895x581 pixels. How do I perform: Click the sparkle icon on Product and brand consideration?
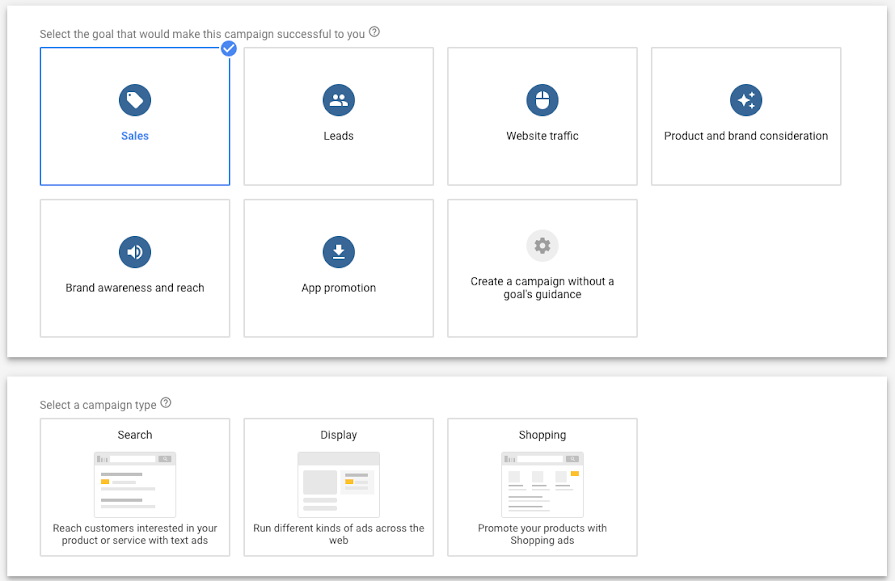tap(745, 100)
